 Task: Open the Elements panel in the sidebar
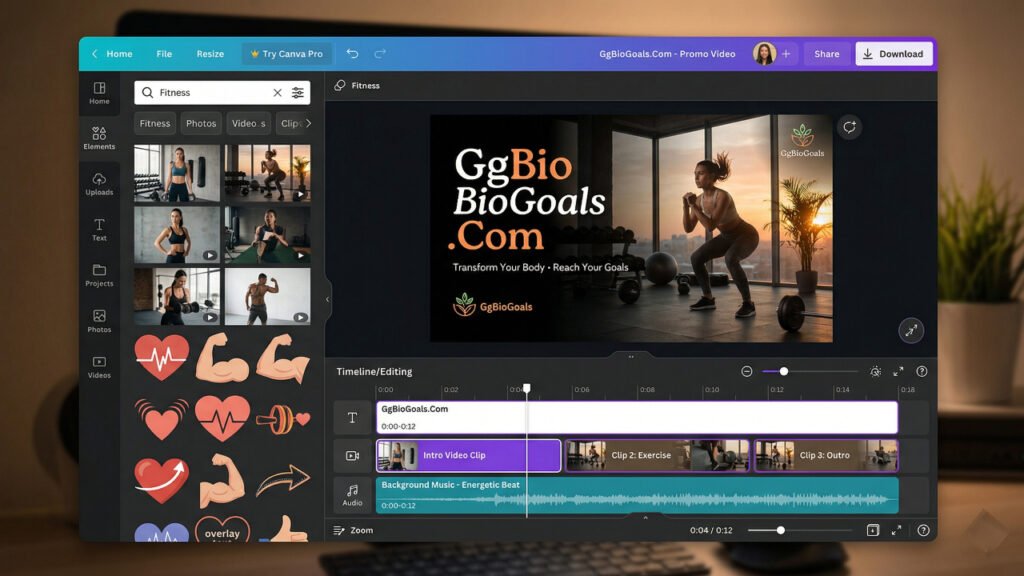pos(99,140)
